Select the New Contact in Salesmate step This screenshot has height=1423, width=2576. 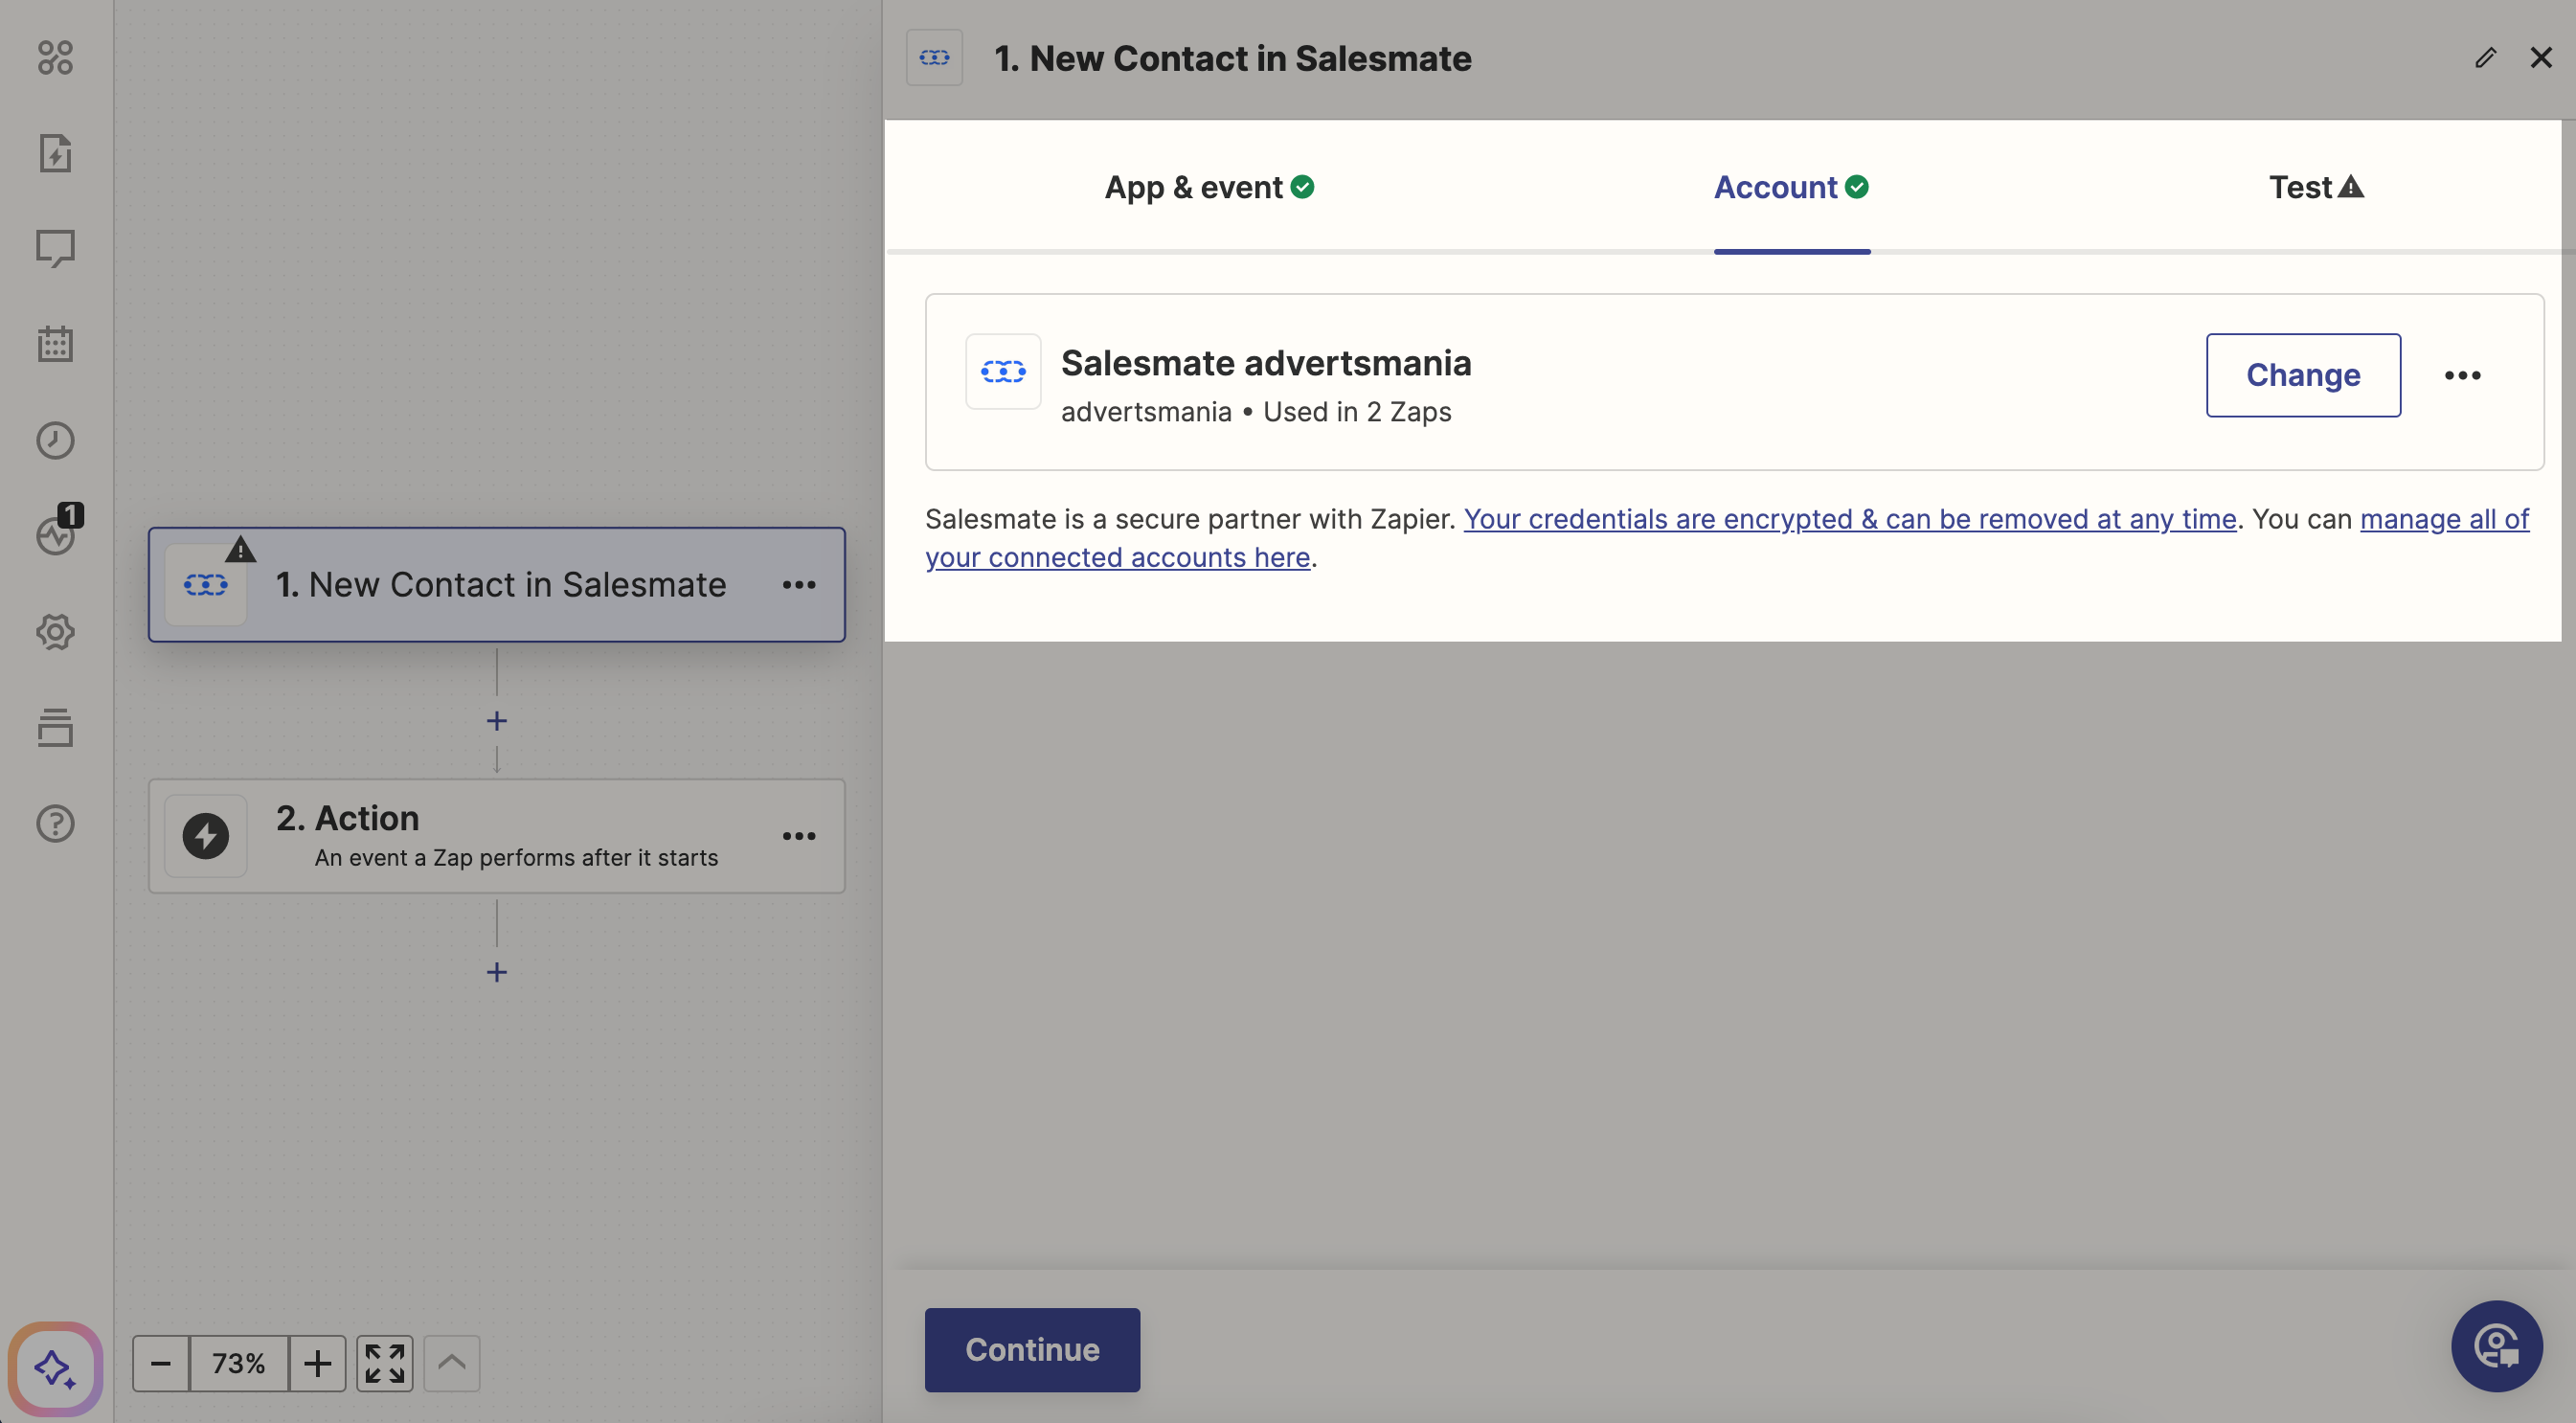(497, 585)
